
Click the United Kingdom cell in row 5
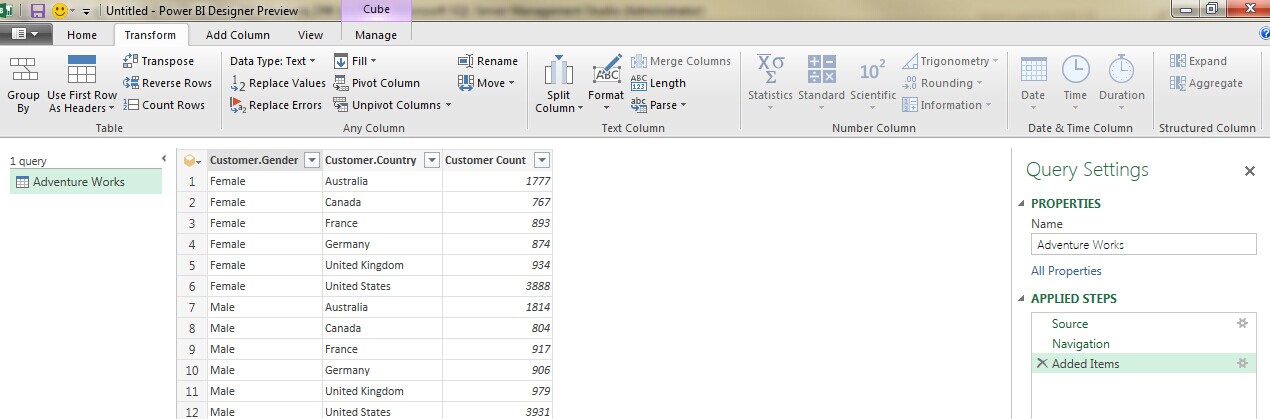click(382, 265)
